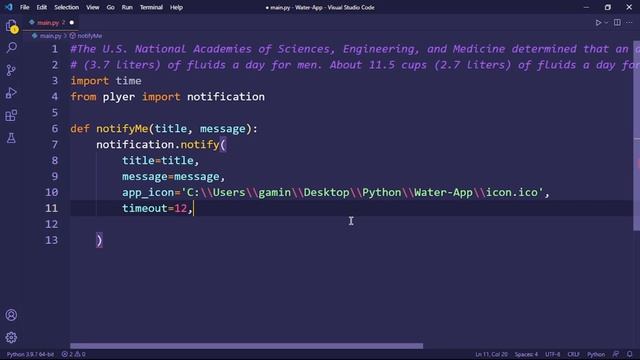Click the closing parenthesis on line 13
640x360 pixels.
pos(99,240)
